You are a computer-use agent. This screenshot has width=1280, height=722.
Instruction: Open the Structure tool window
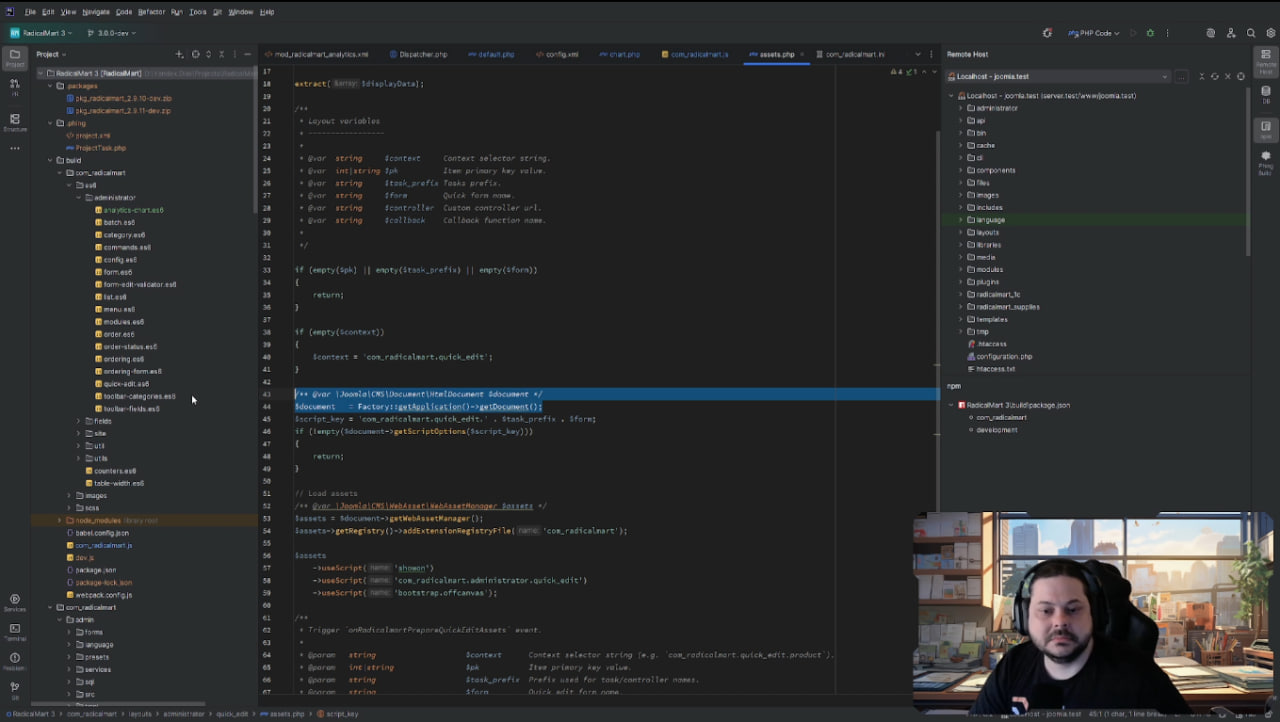point(14,122)
